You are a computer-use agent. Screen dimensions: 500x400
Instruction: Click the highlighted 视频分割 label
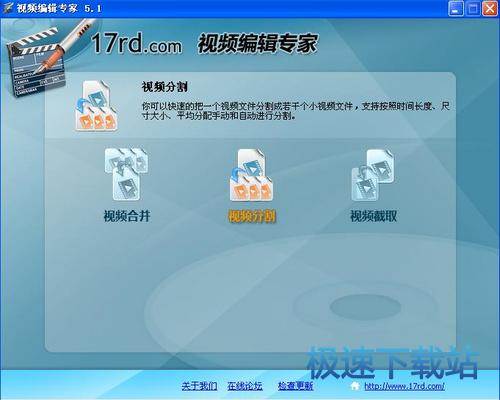tap(252, 216)
